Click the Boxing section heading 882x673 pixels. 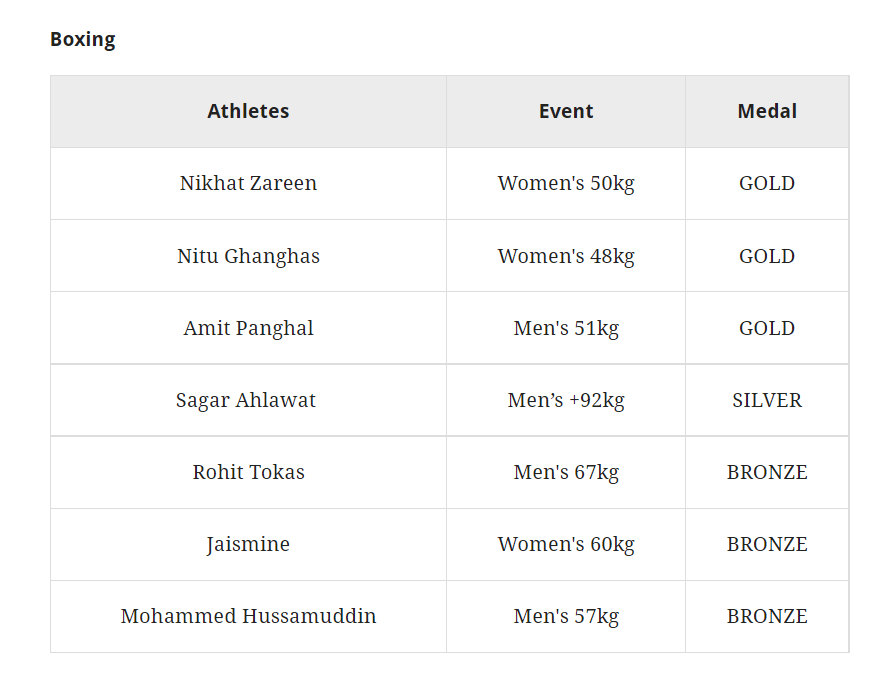[x=83, y=39]
